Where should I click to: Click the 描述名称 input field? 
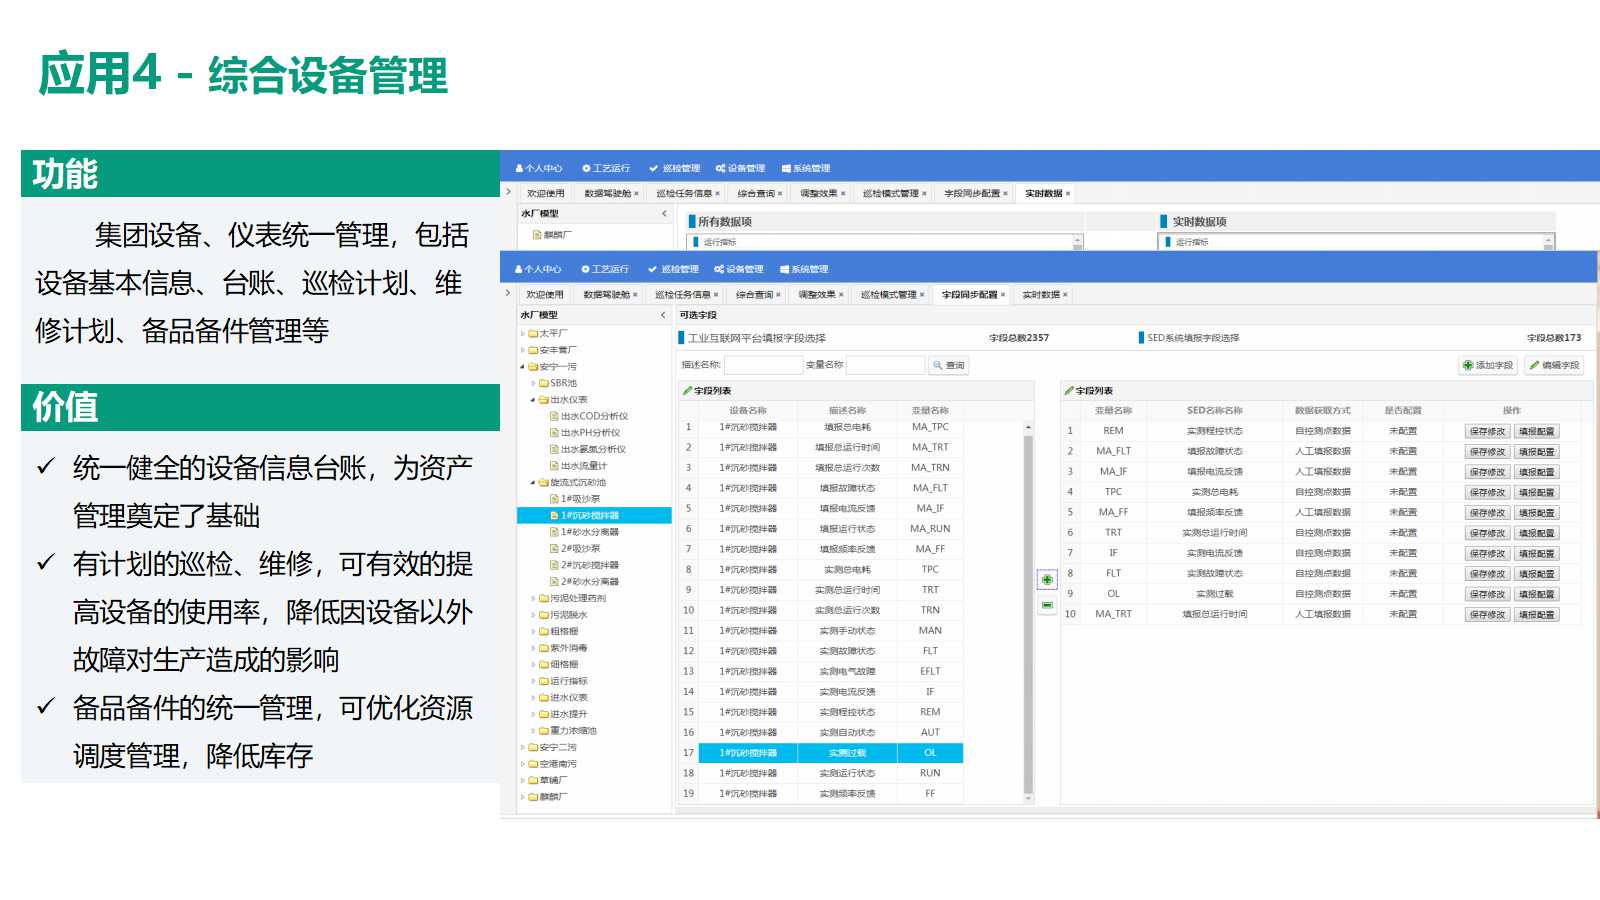pyautogui.click(x=763, y=366)
